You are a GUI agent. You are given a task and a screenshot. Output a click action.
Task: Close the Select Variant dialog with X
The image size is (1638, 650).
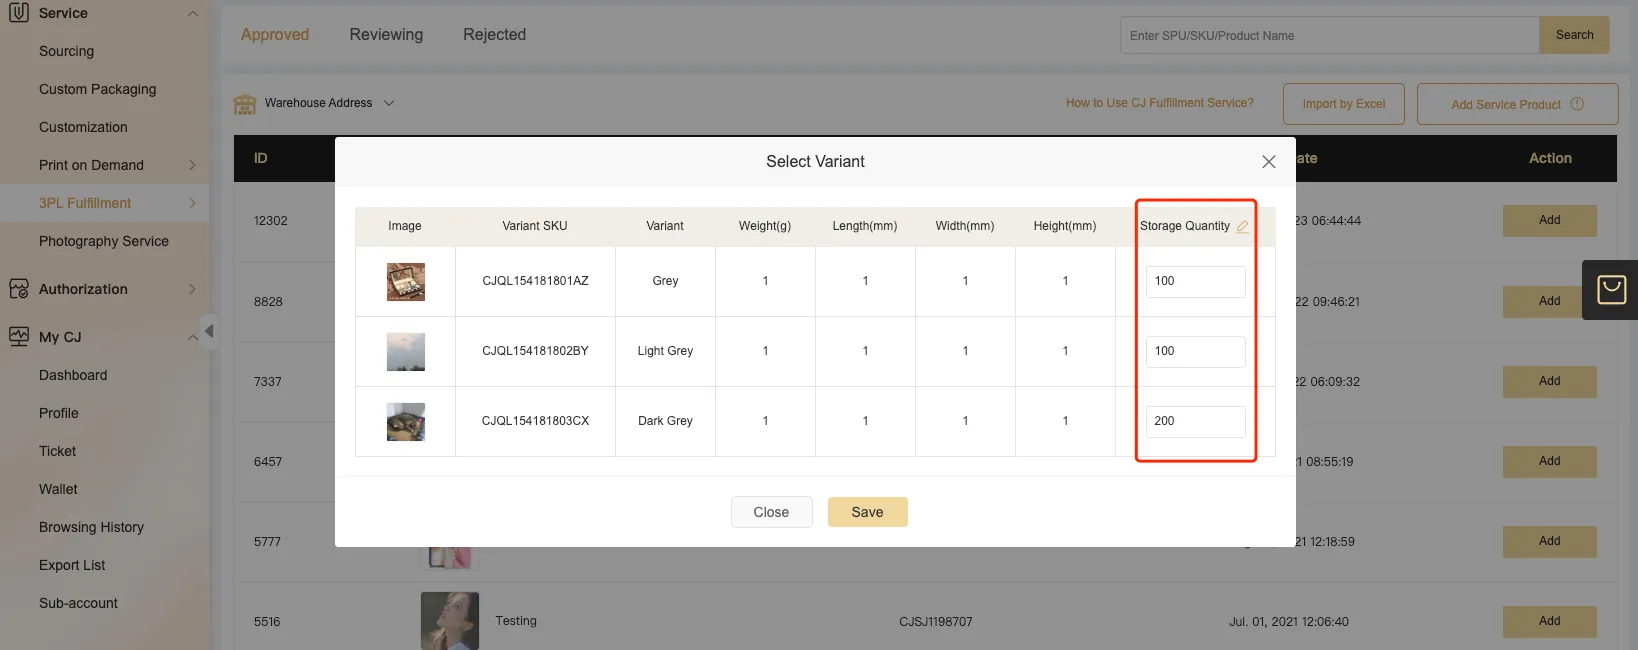[x=1268, y=162]
